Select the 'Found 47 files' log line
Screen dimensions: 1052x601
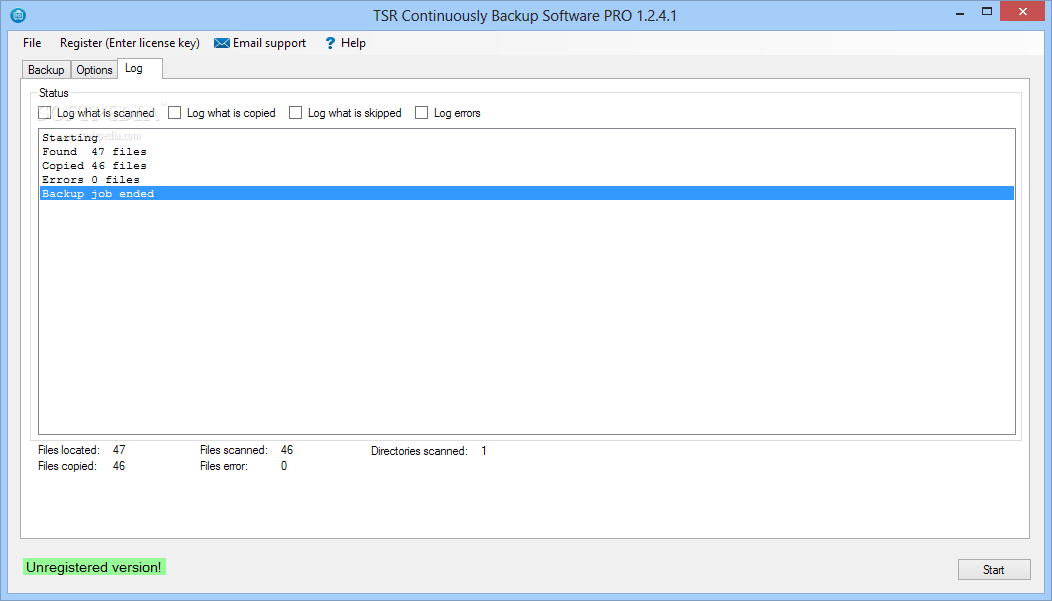(x=527, y=152)
